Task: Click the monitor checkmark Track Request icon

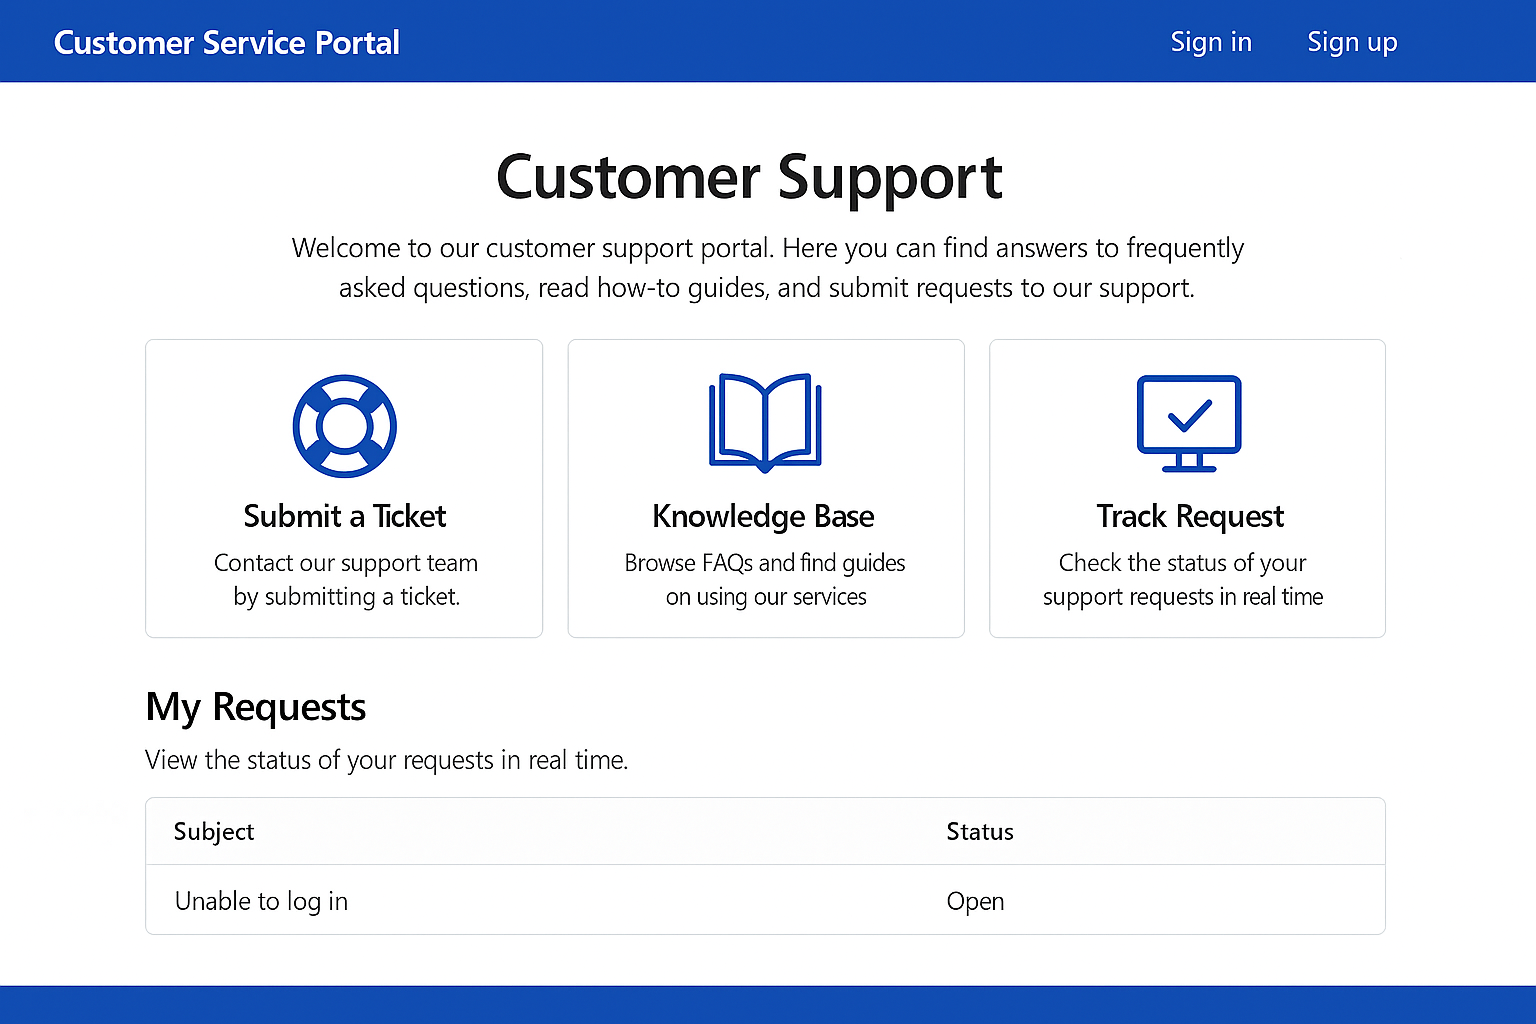Action: (1187, 421)
